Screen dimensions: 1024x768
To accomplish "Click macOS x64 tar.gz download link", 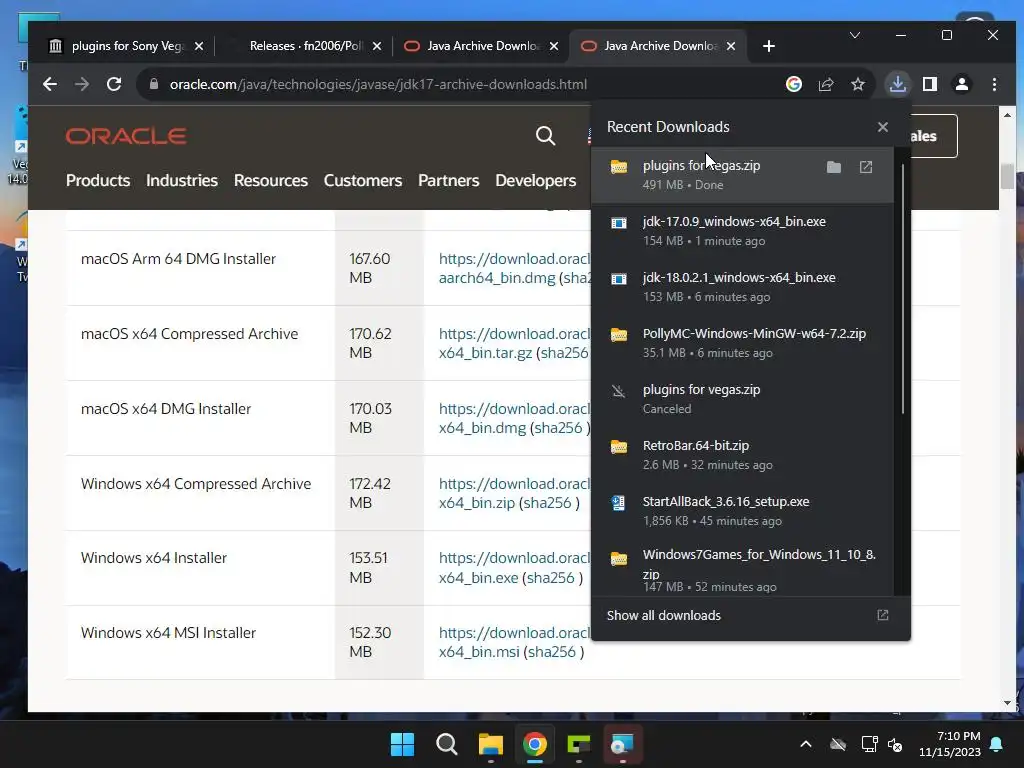I will click(x=514, y=344).
